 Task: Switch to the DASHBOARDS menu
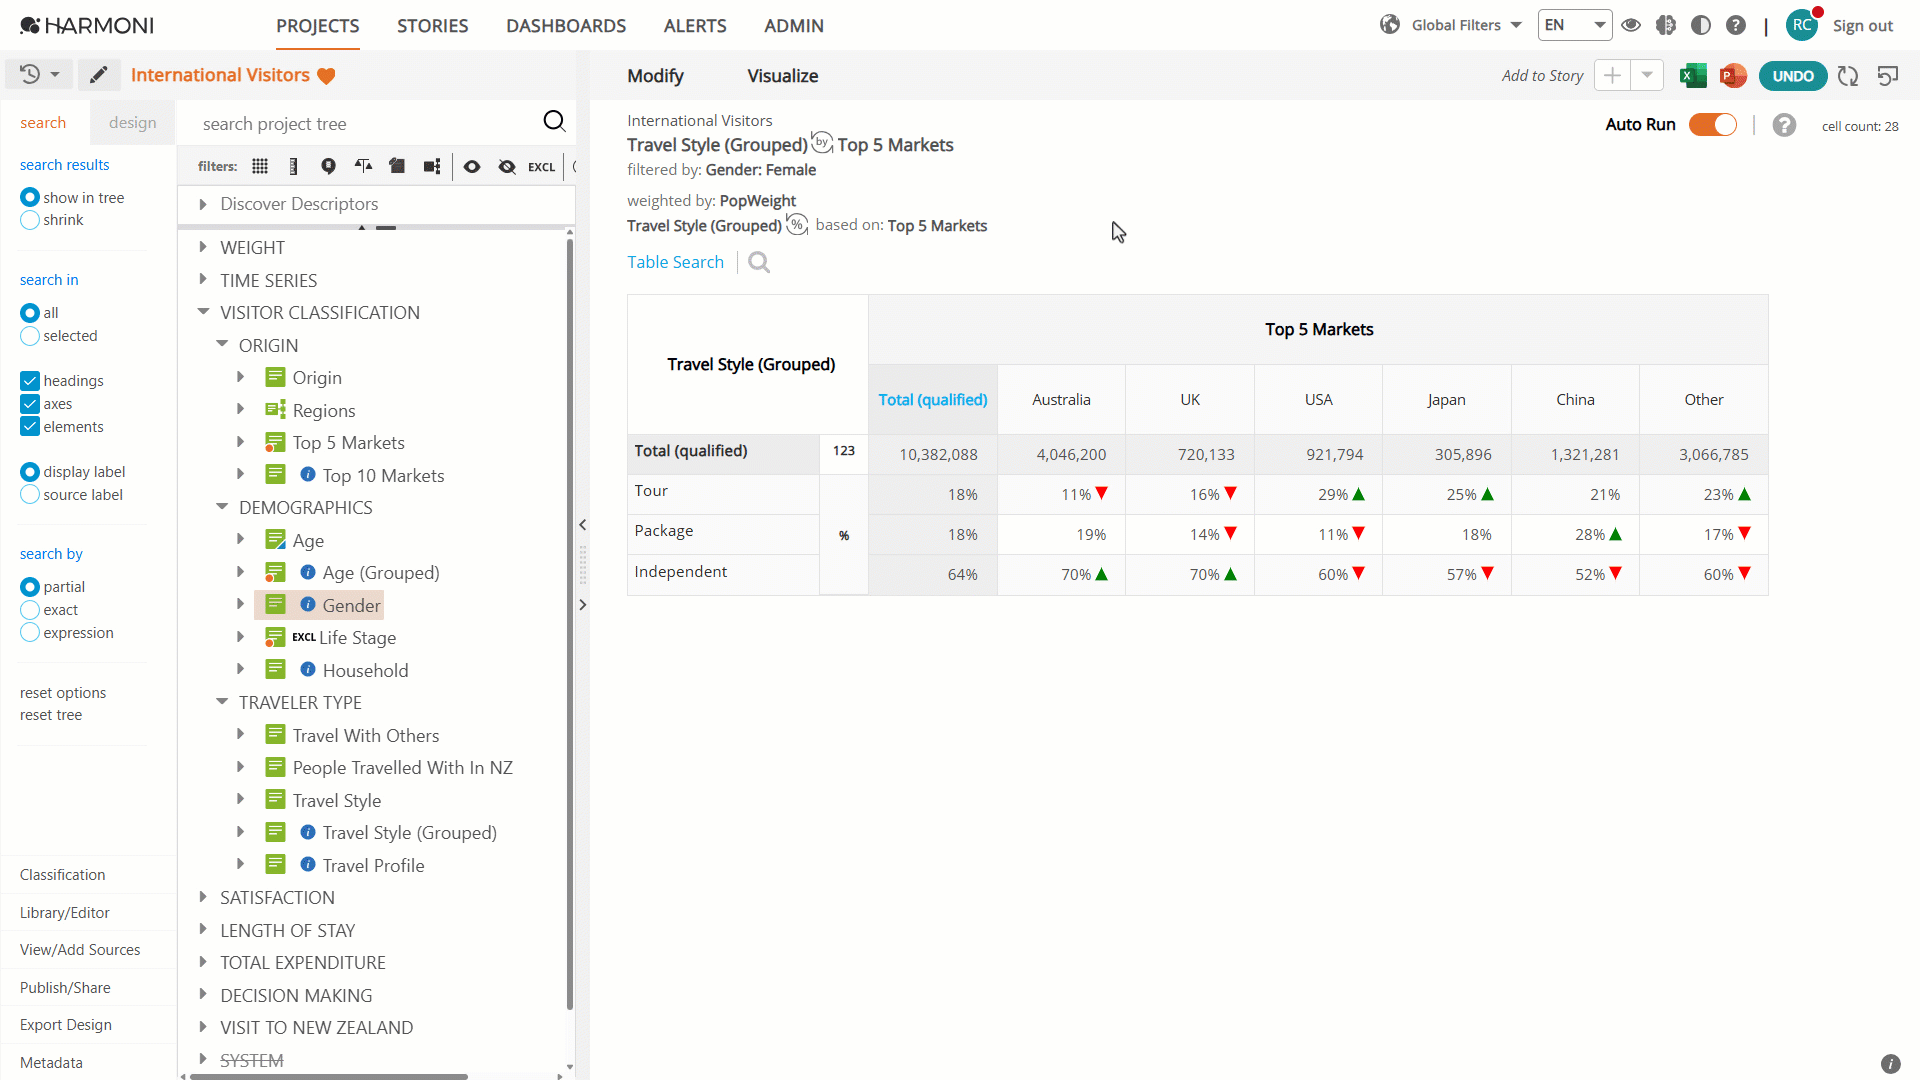pos(566,26)
